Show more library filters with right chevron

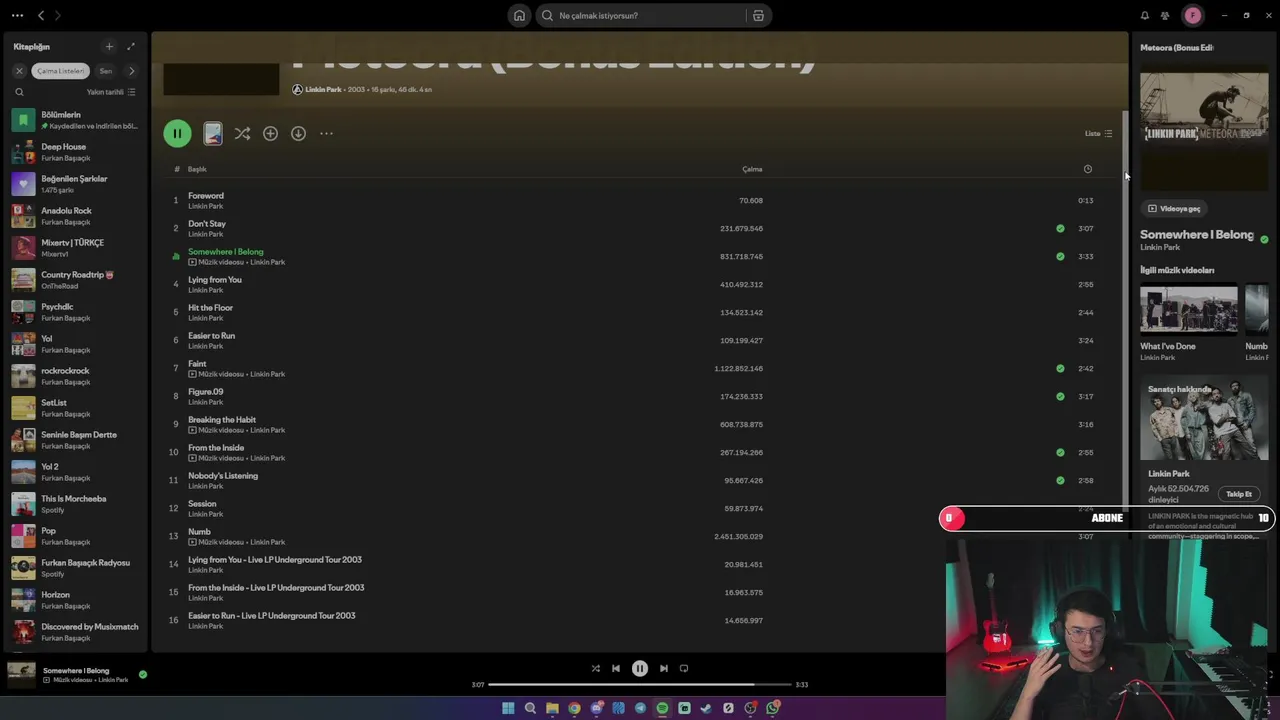coord(131,71)
